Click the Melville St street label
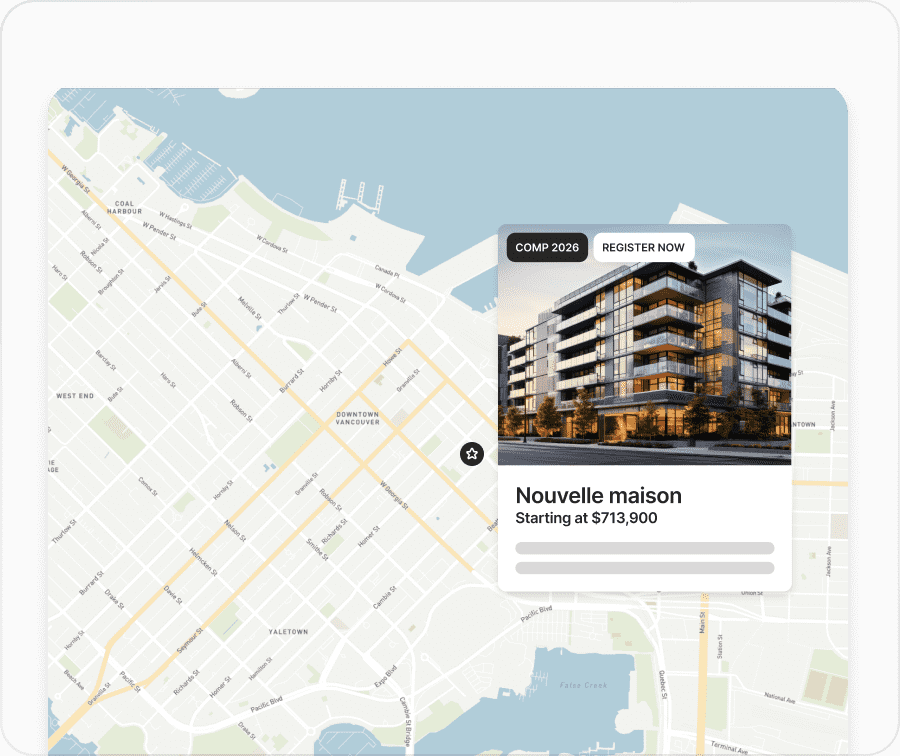The image size is (900, 756). click(x=250, y=308)
